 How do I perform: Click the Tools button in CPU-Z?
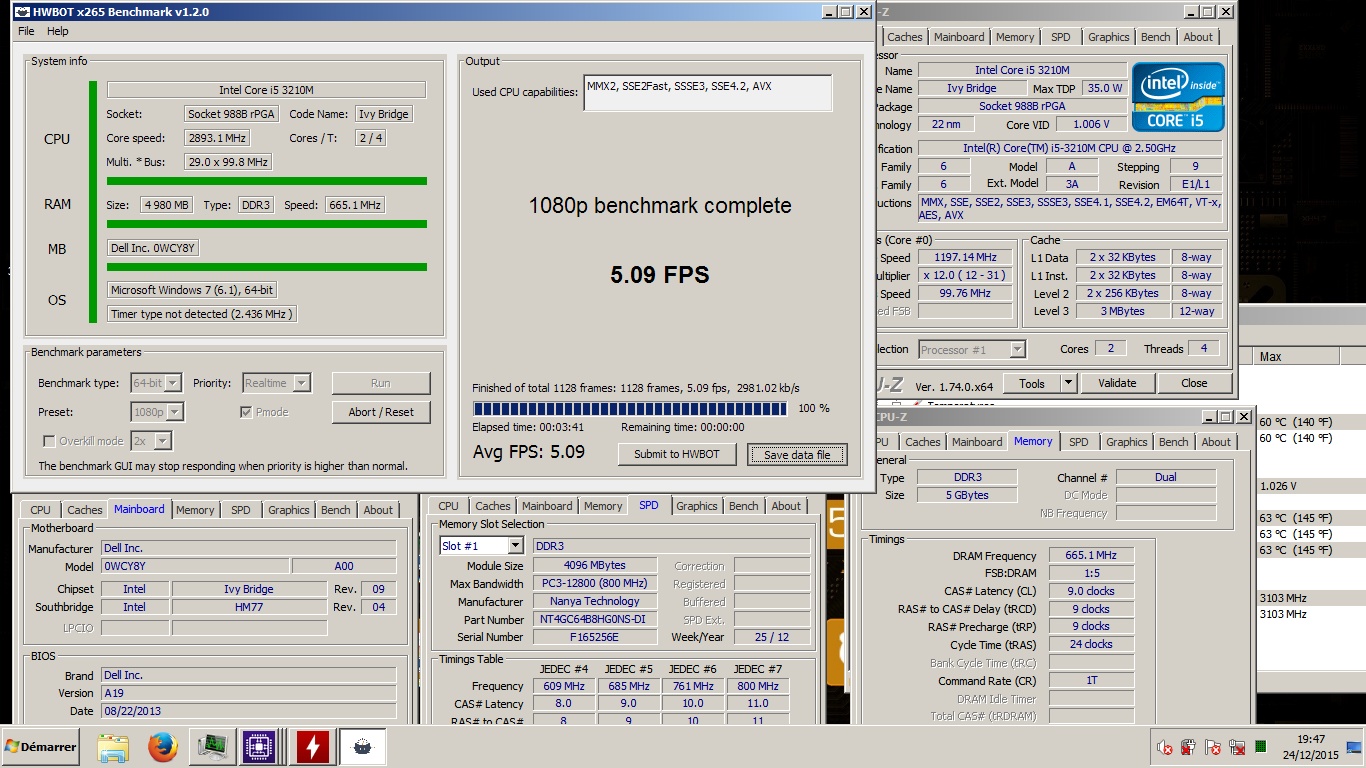point(1032,383)
